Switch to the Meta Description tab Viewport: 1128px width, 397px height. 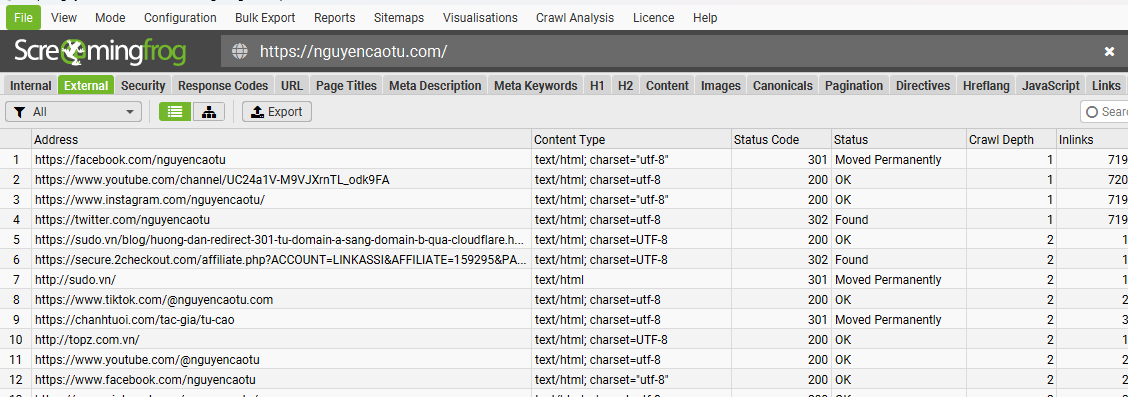tap(435, 86)
